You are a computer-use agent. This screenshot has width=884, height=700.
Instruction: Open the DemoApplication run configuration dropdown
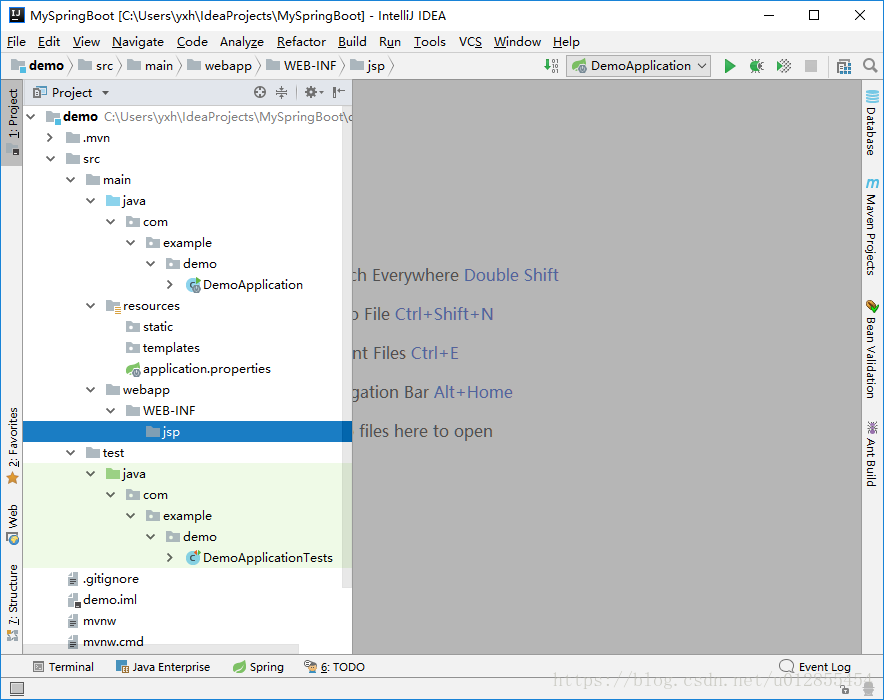(x=638, y=66)
